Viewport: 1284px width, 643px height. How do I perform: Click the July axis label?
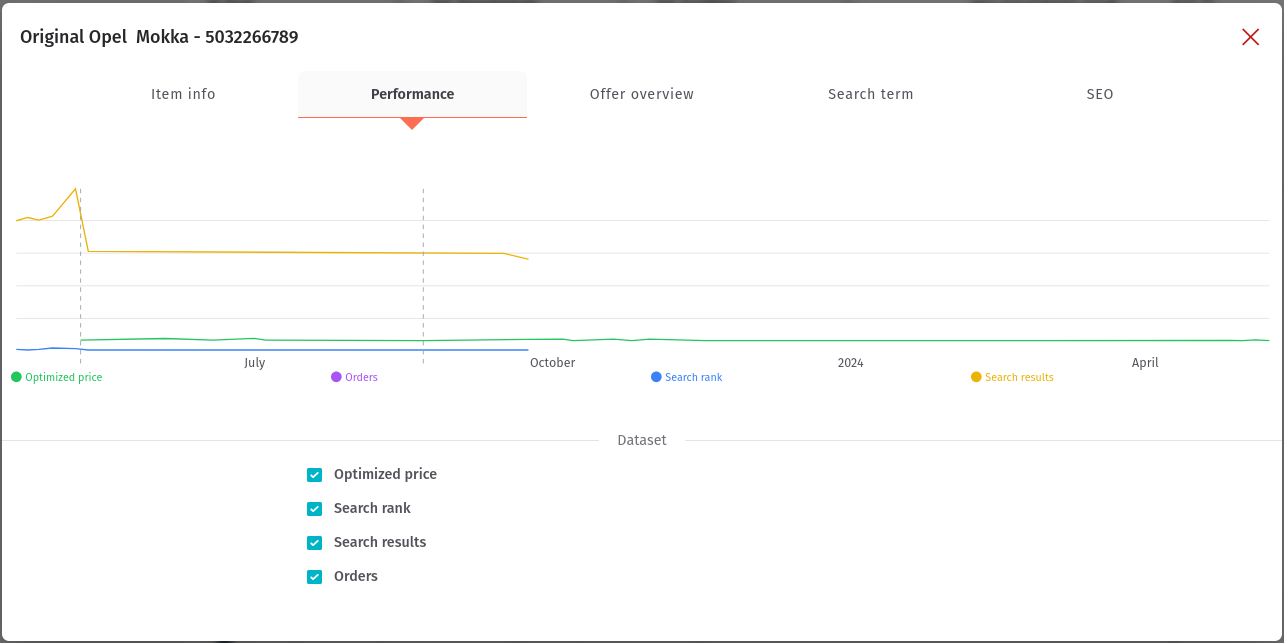(255, 363)
